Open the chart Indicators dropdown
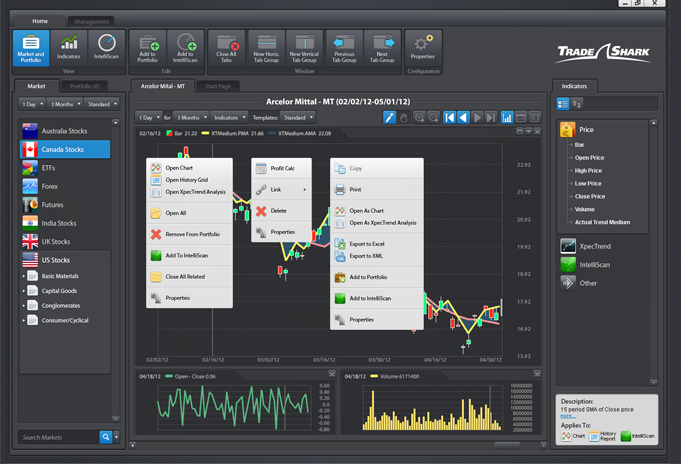 [x=229, y=118]
